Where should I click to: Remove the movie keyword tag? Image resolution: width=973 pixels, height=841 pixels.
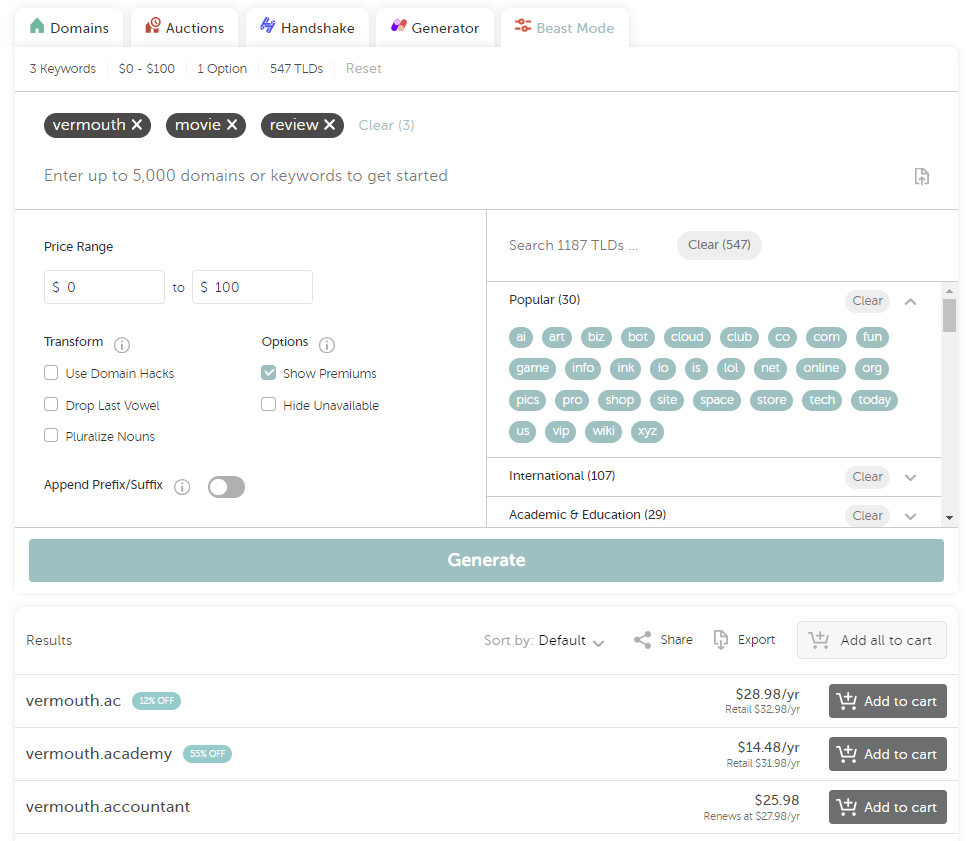point(232,125)
